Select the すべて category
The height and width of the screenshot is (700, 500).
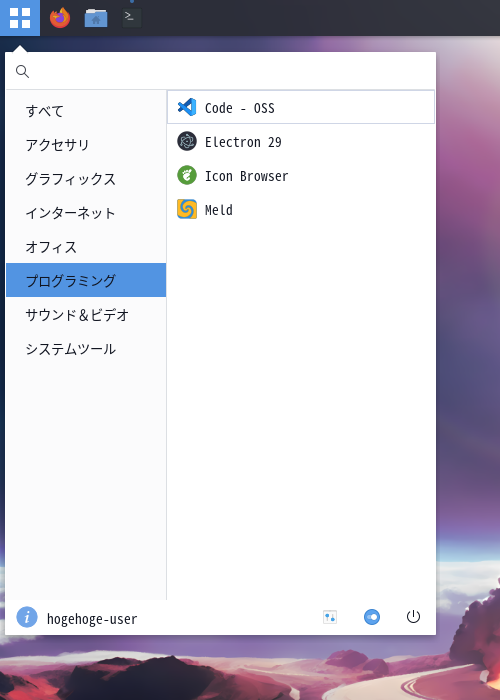pos(86,110)
